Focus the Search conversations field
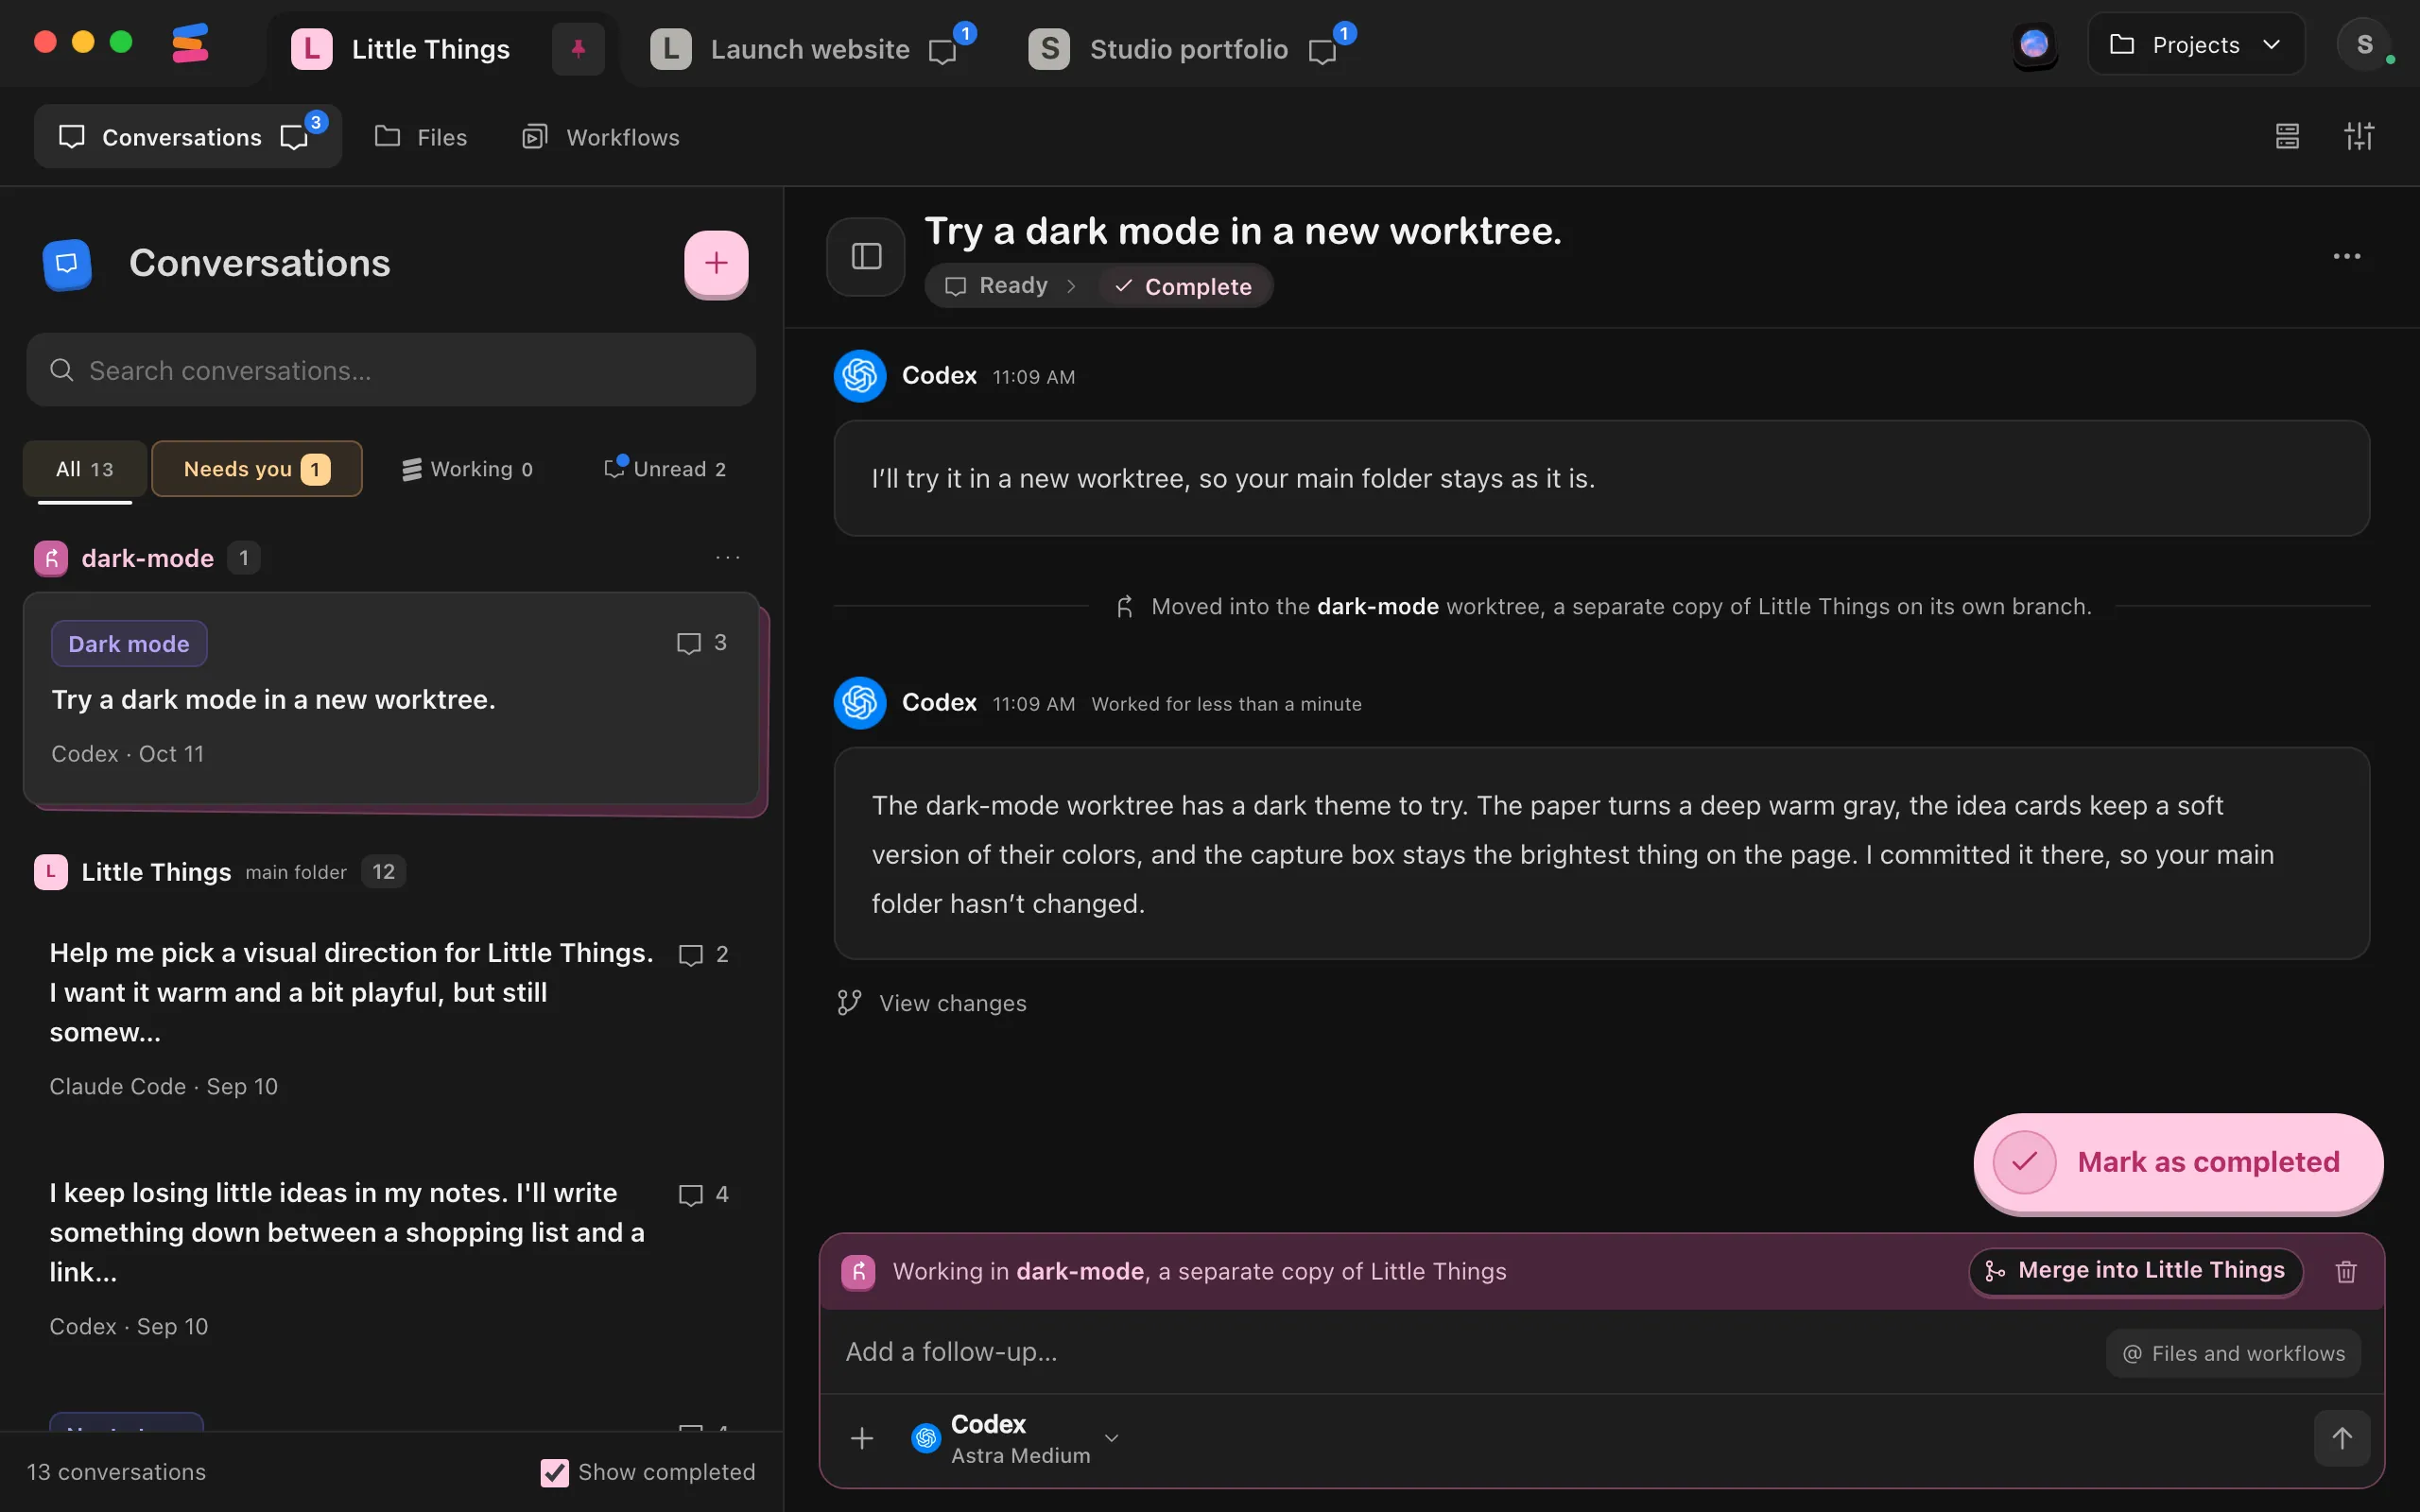The width and height of the screenshot is (2420, 1512). [391, 370]
